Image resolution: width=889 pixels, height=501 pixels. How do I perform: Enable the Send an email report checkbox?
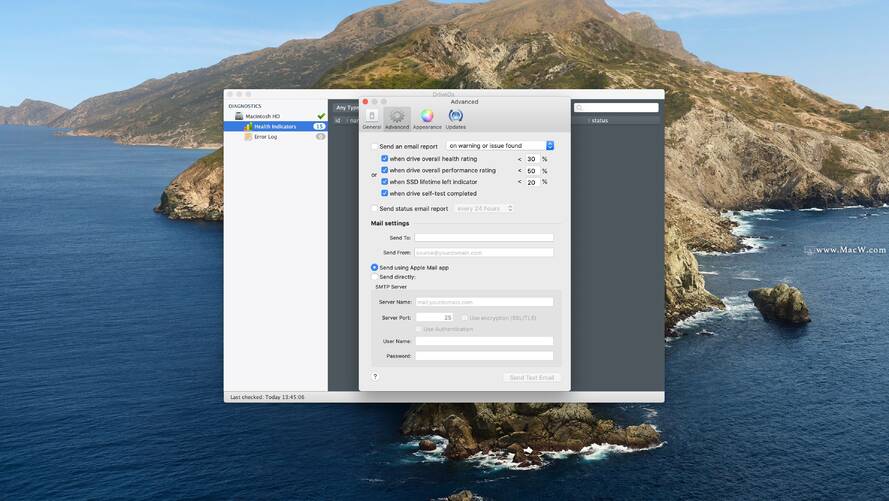pyautogui.click(x=375, y=146)
